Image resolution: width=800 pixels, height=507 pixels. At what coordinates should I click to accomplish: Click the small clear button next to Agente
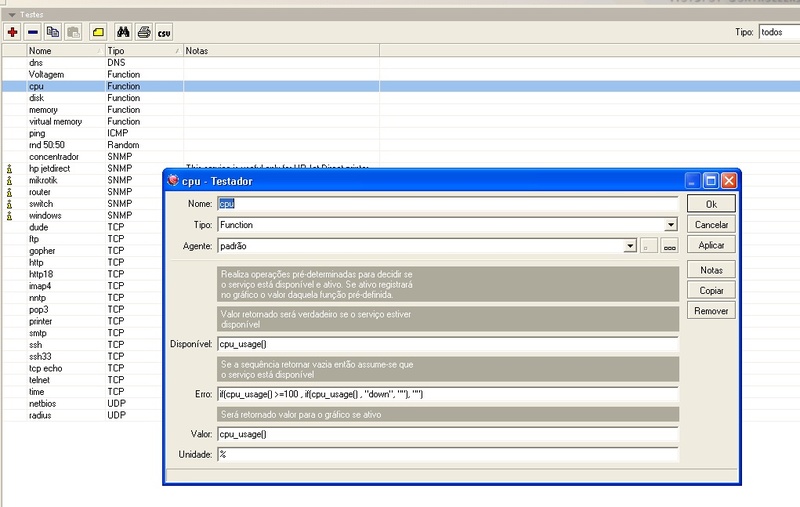click(x=648, y=246)
